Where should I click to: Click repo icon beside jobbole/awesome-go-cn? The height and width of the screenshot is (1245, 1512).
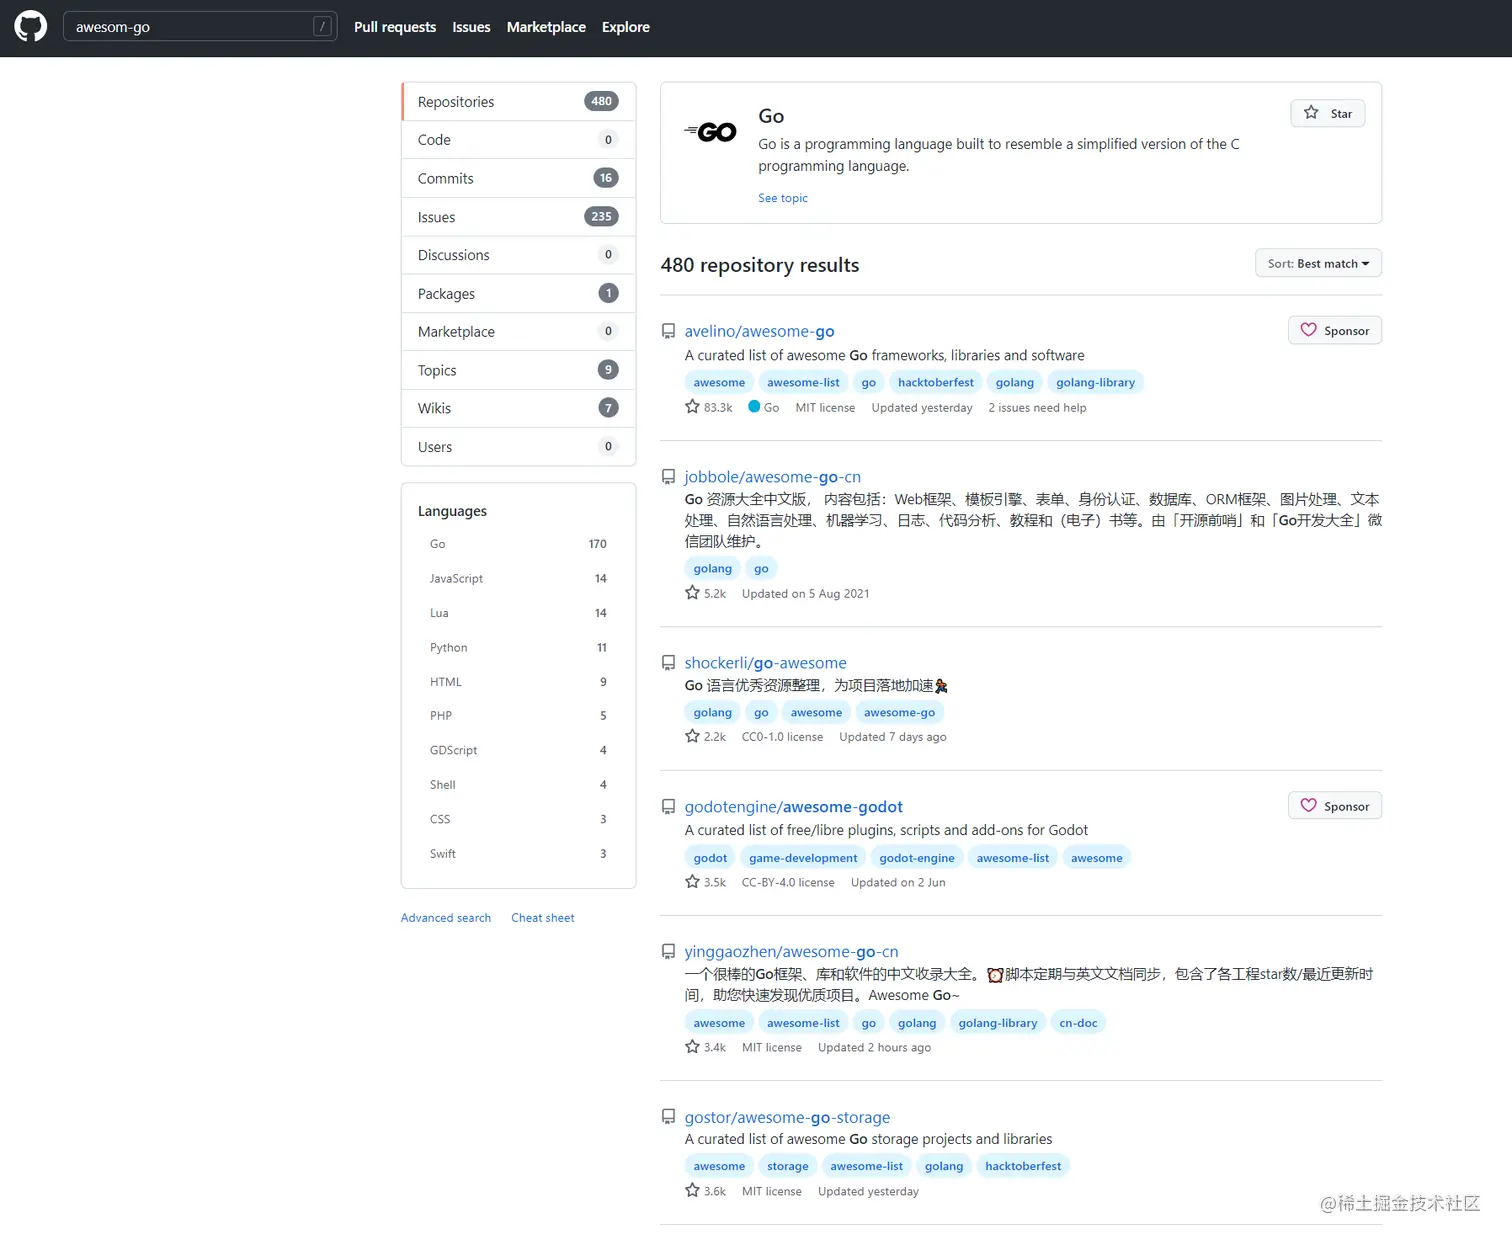click(668, 477)
